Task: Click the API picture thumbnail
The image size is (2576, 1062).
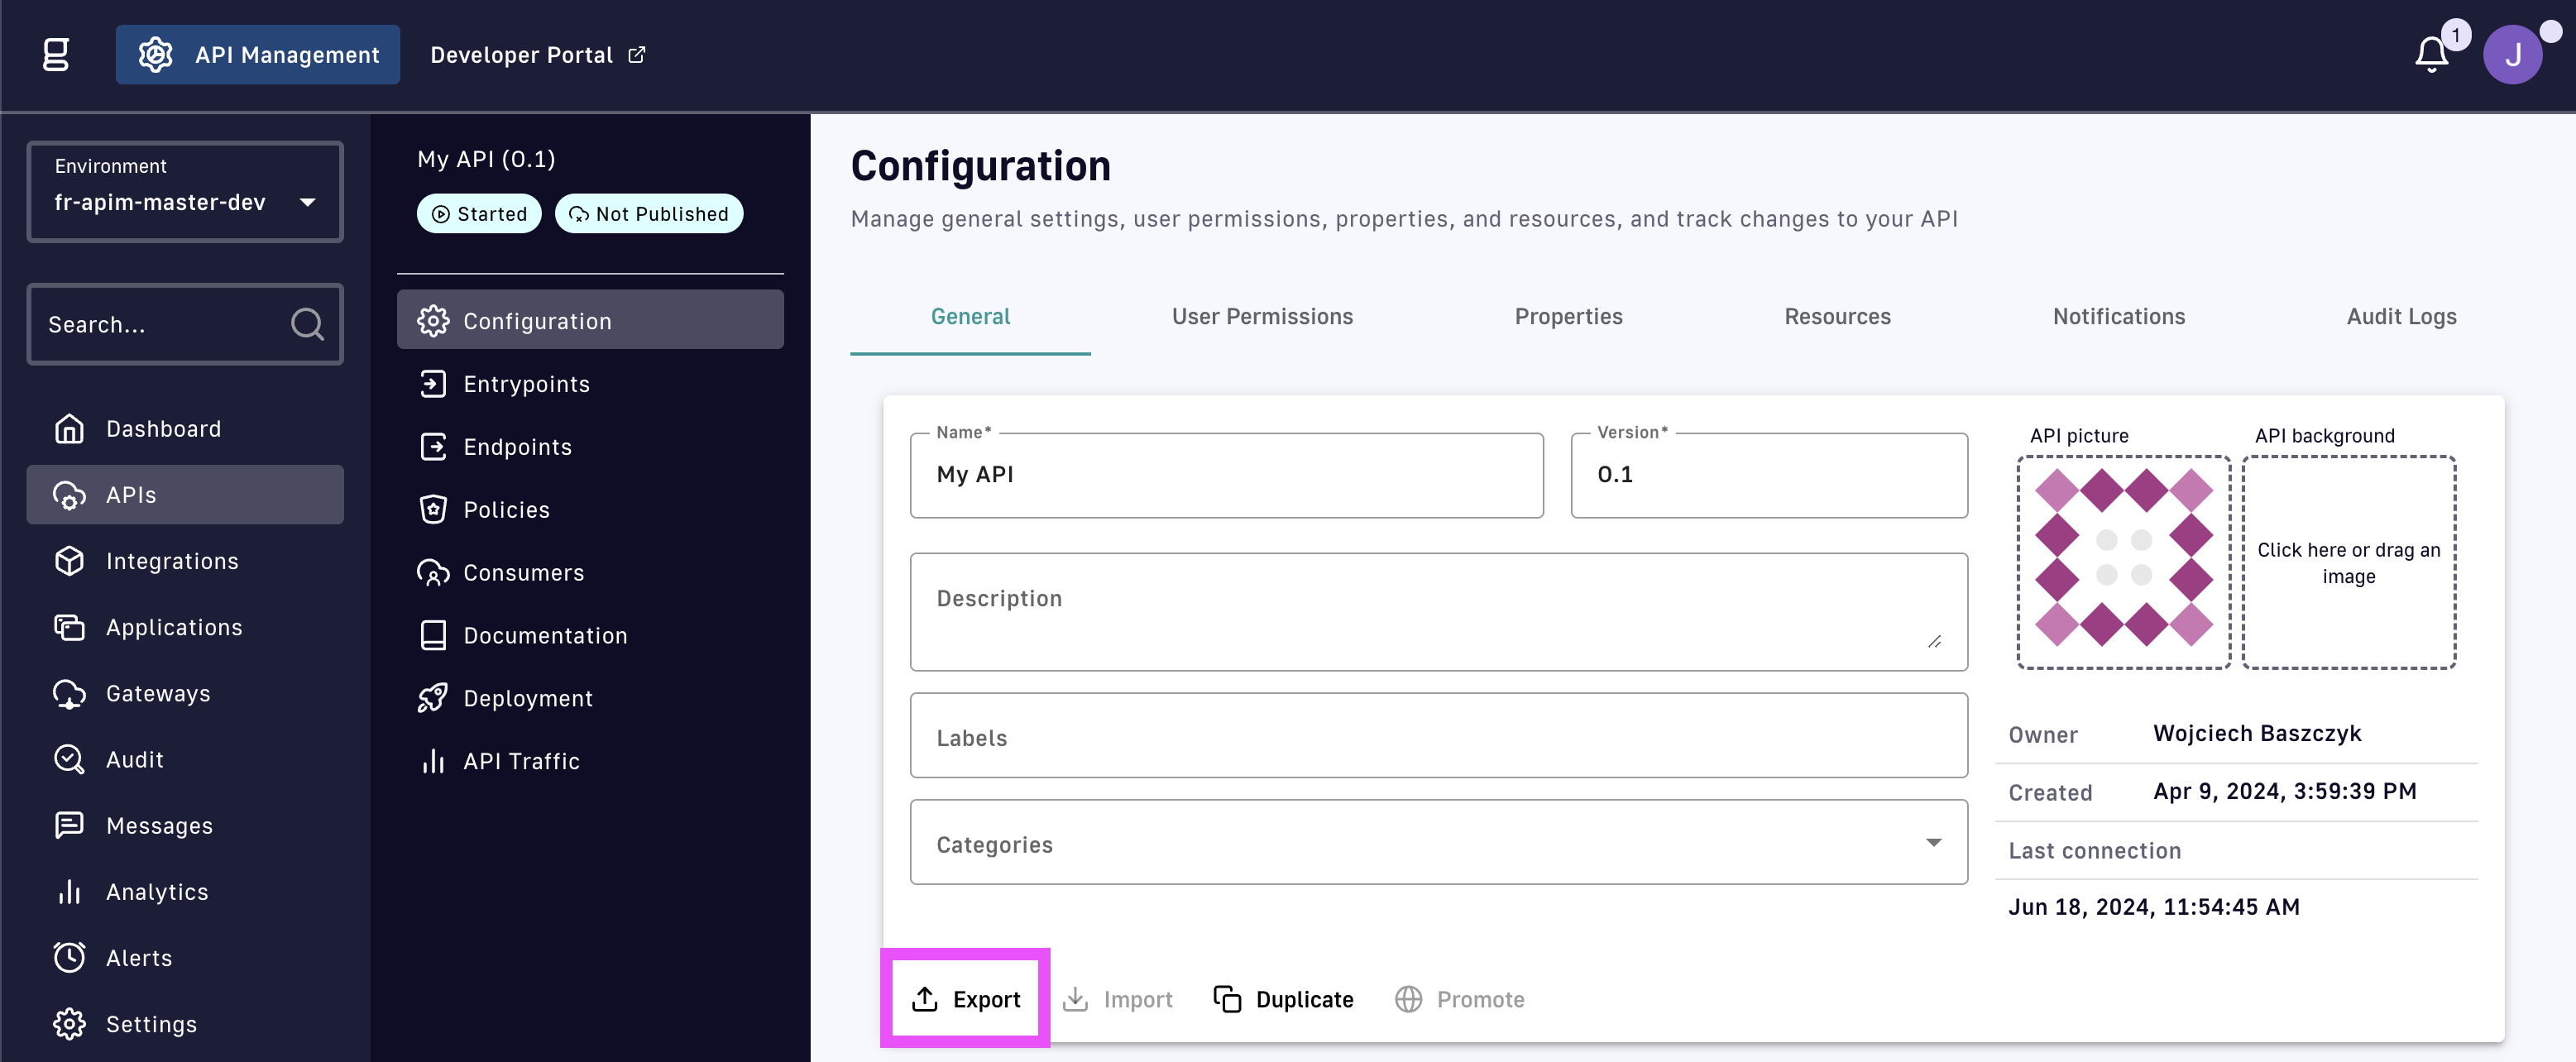Action: point(2123,561)
